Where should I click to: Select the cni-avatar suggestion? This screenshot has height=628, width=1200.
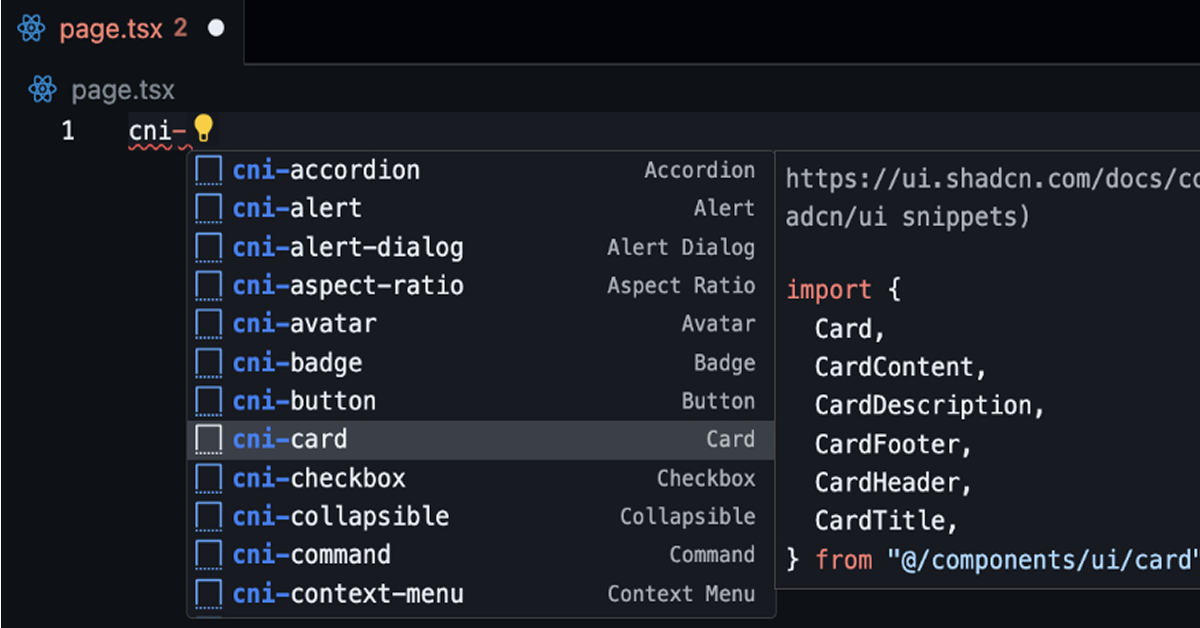coord(481,324)
